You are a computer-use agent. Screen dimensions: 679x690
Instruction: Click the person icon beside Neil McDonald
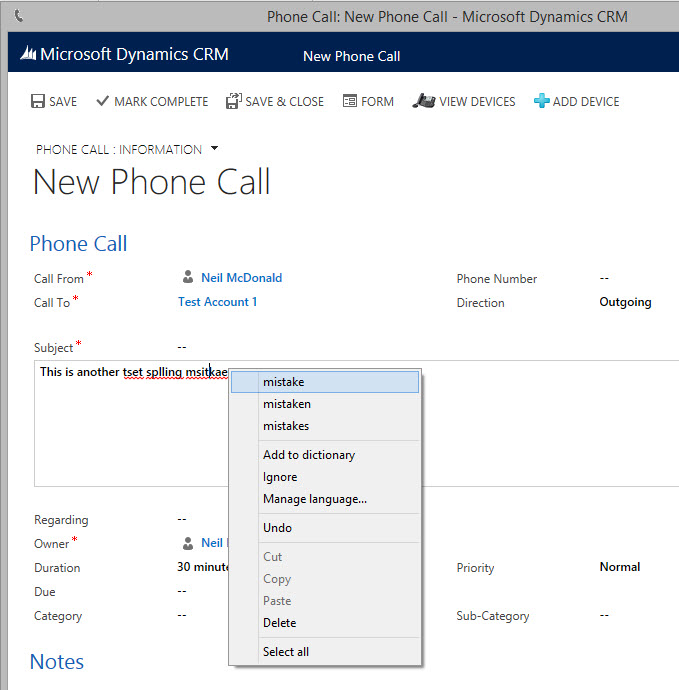(x=188, y=278)
